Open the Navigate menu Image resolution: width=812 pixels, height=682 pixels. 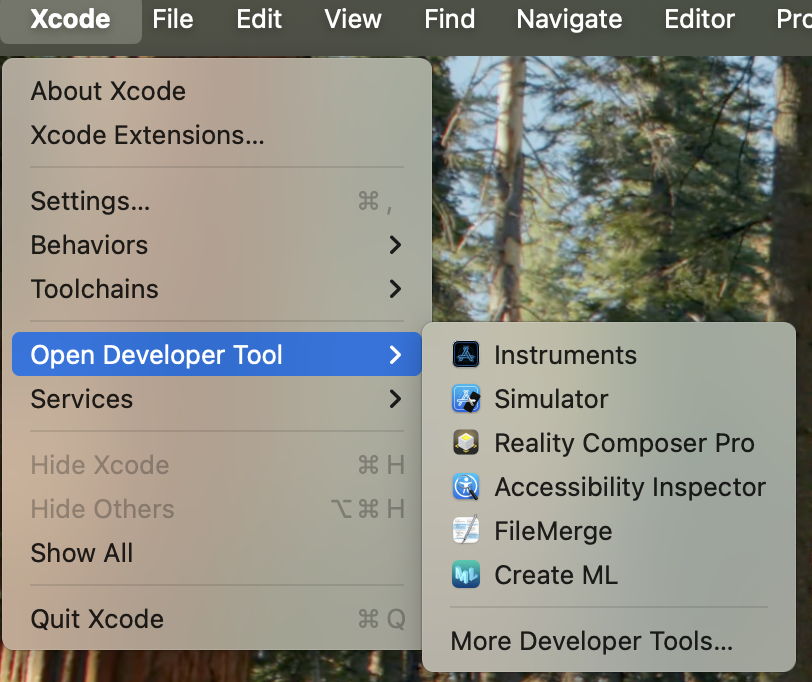[569, 19]
